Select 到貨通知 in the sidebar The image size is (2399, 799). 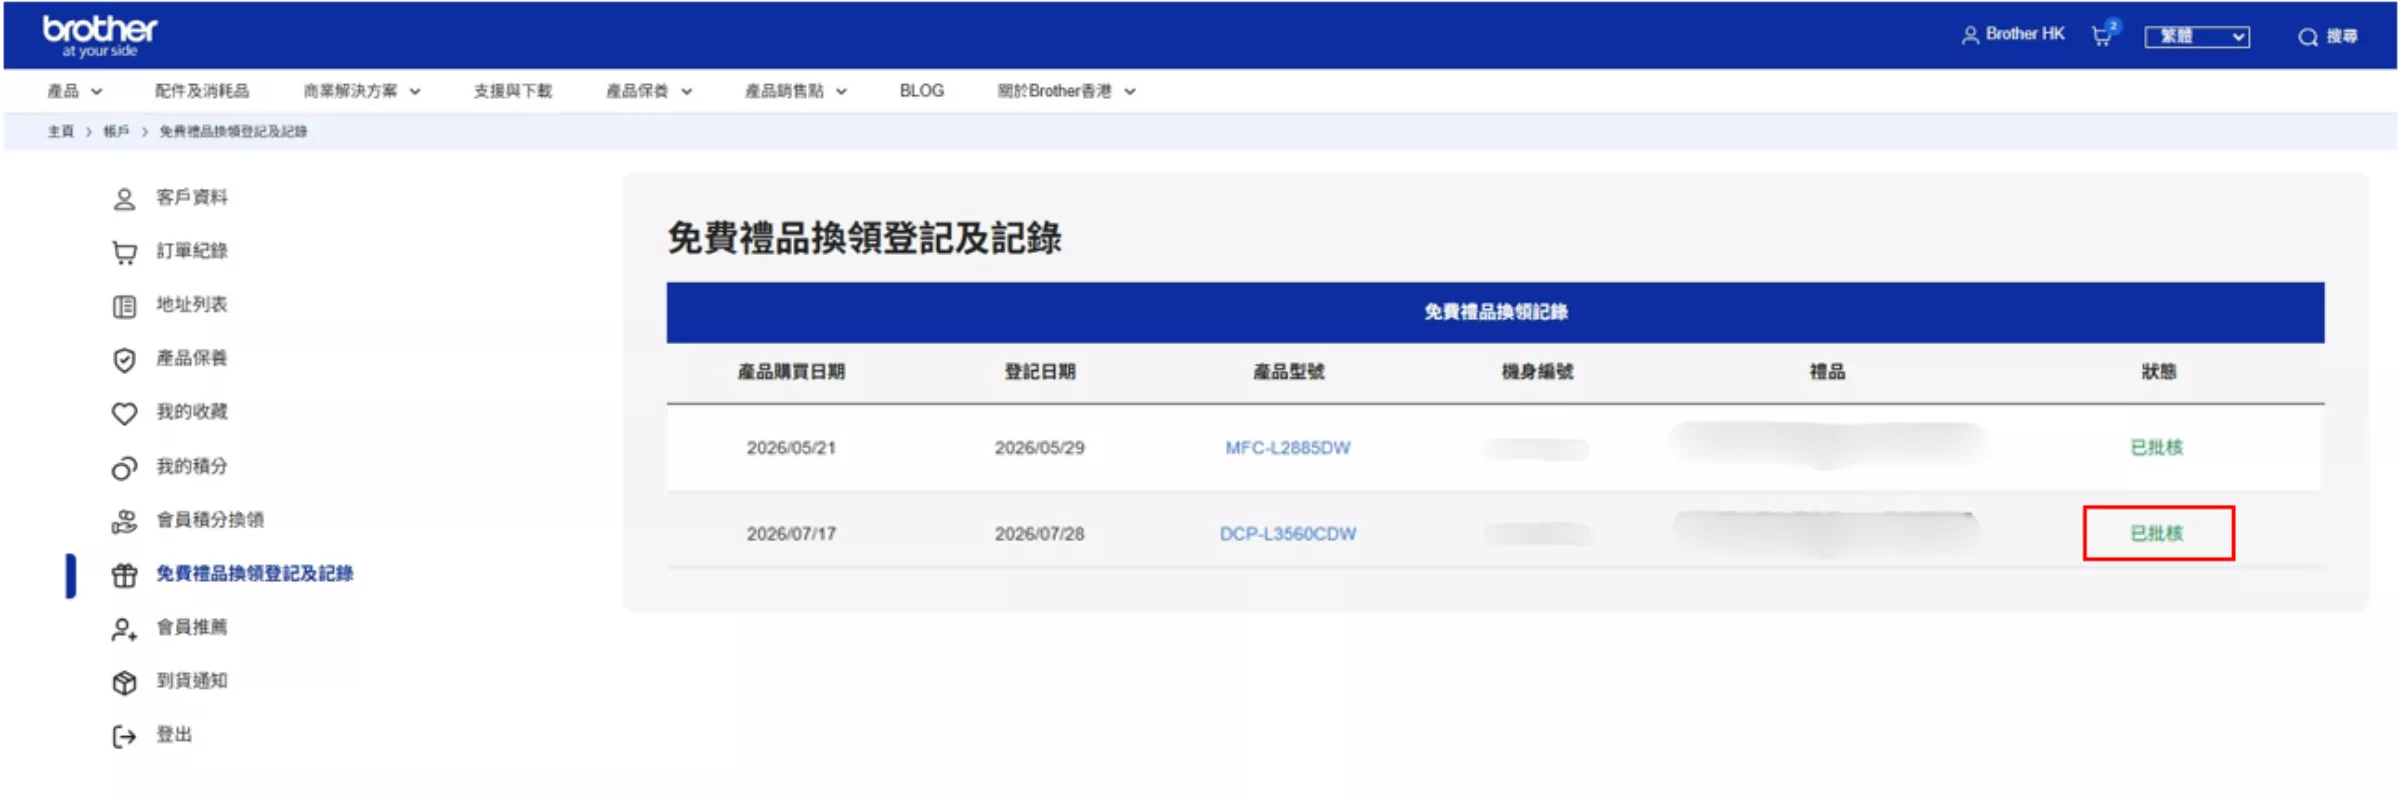coord(191,681)
